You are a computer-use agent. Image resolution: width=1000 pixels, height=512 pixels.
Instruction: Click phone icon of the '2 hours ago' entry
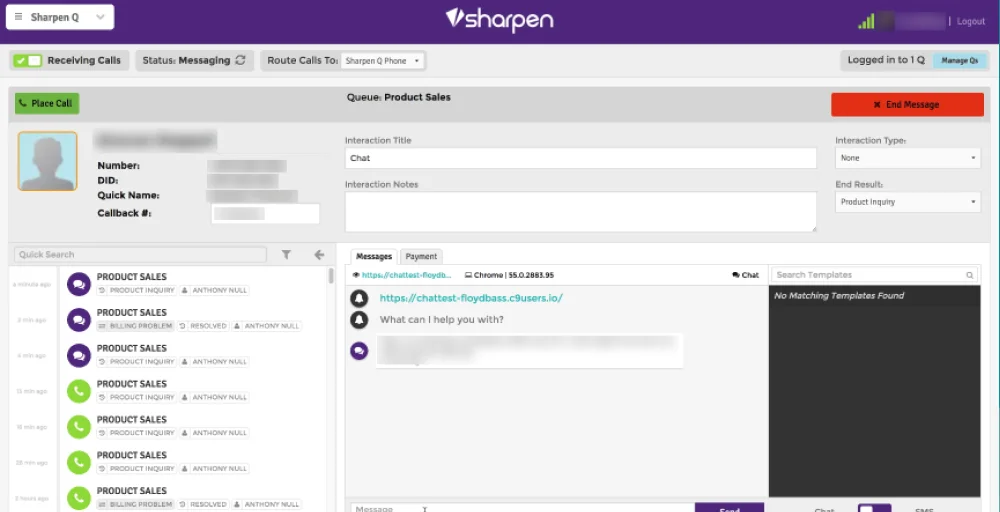click(x=78, y=499)
